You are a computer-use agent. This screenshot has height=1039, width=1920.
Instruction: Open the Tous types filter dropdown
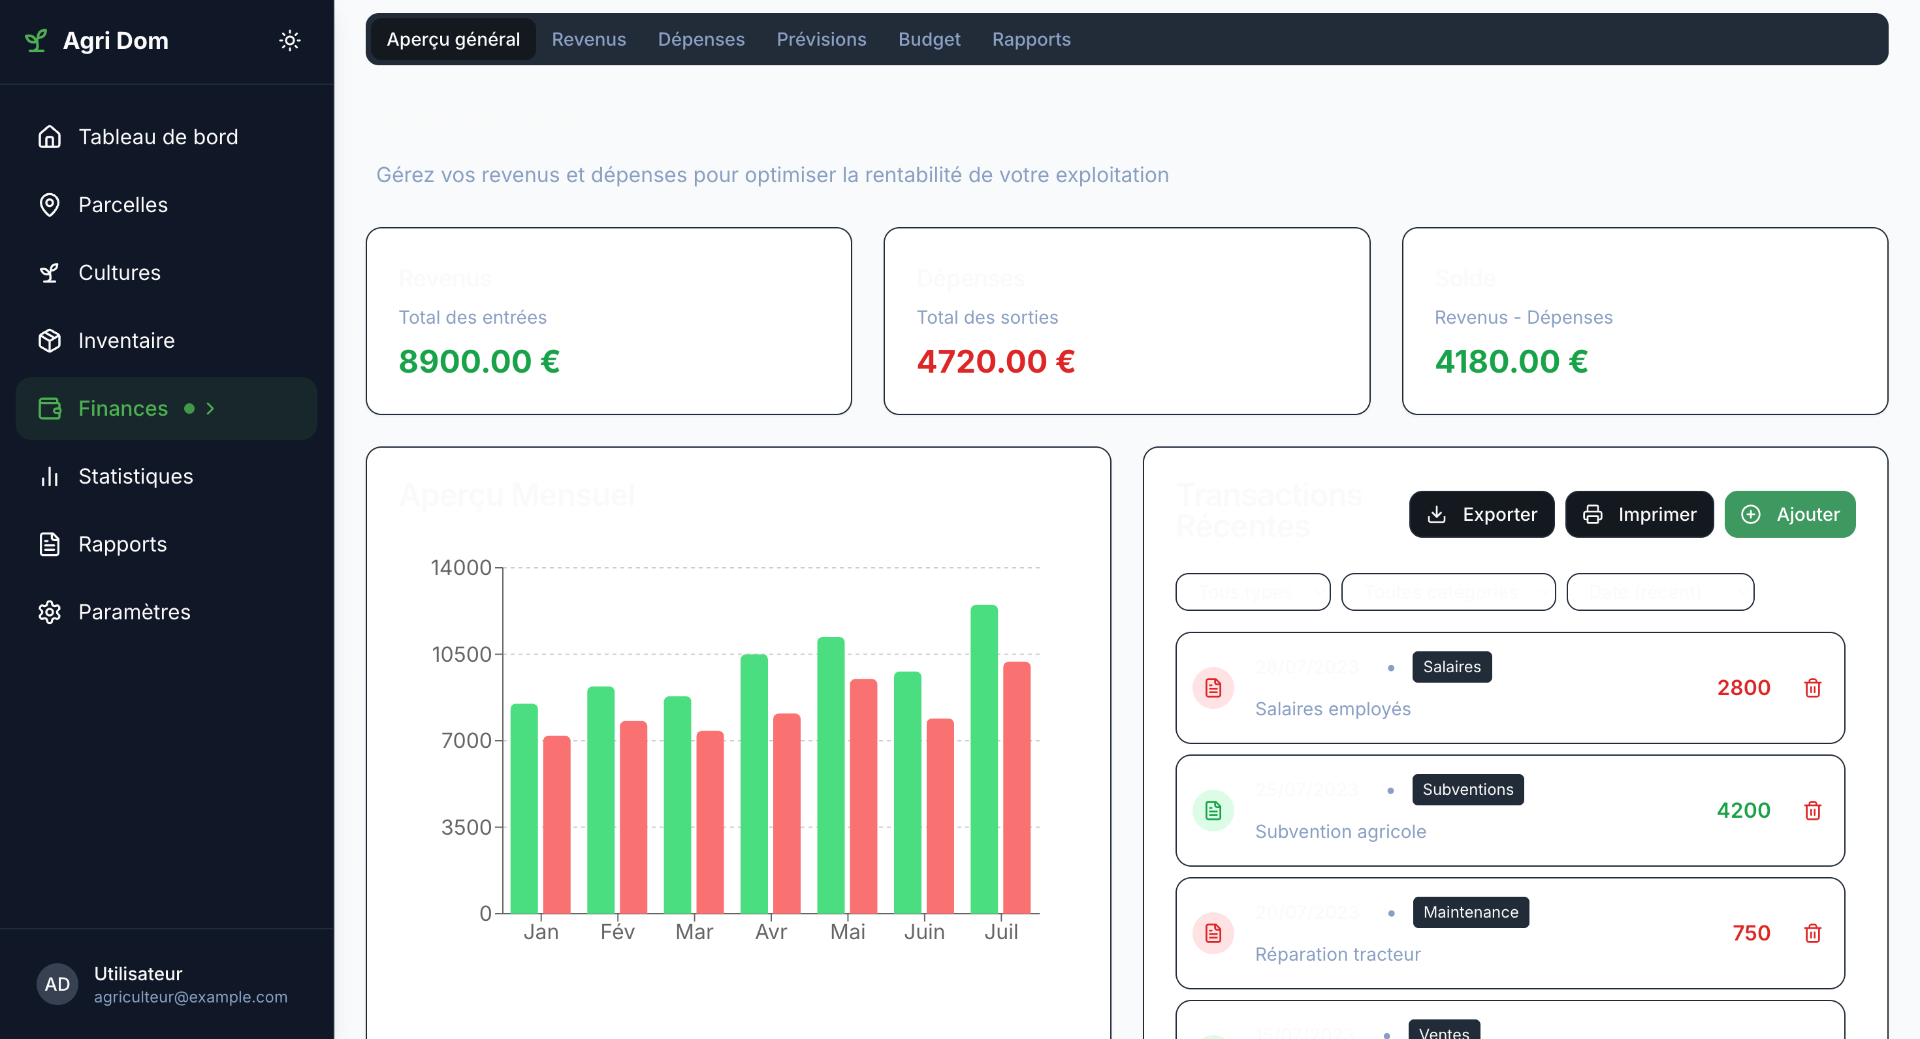pyautogui.click(x=1252, y=592)
